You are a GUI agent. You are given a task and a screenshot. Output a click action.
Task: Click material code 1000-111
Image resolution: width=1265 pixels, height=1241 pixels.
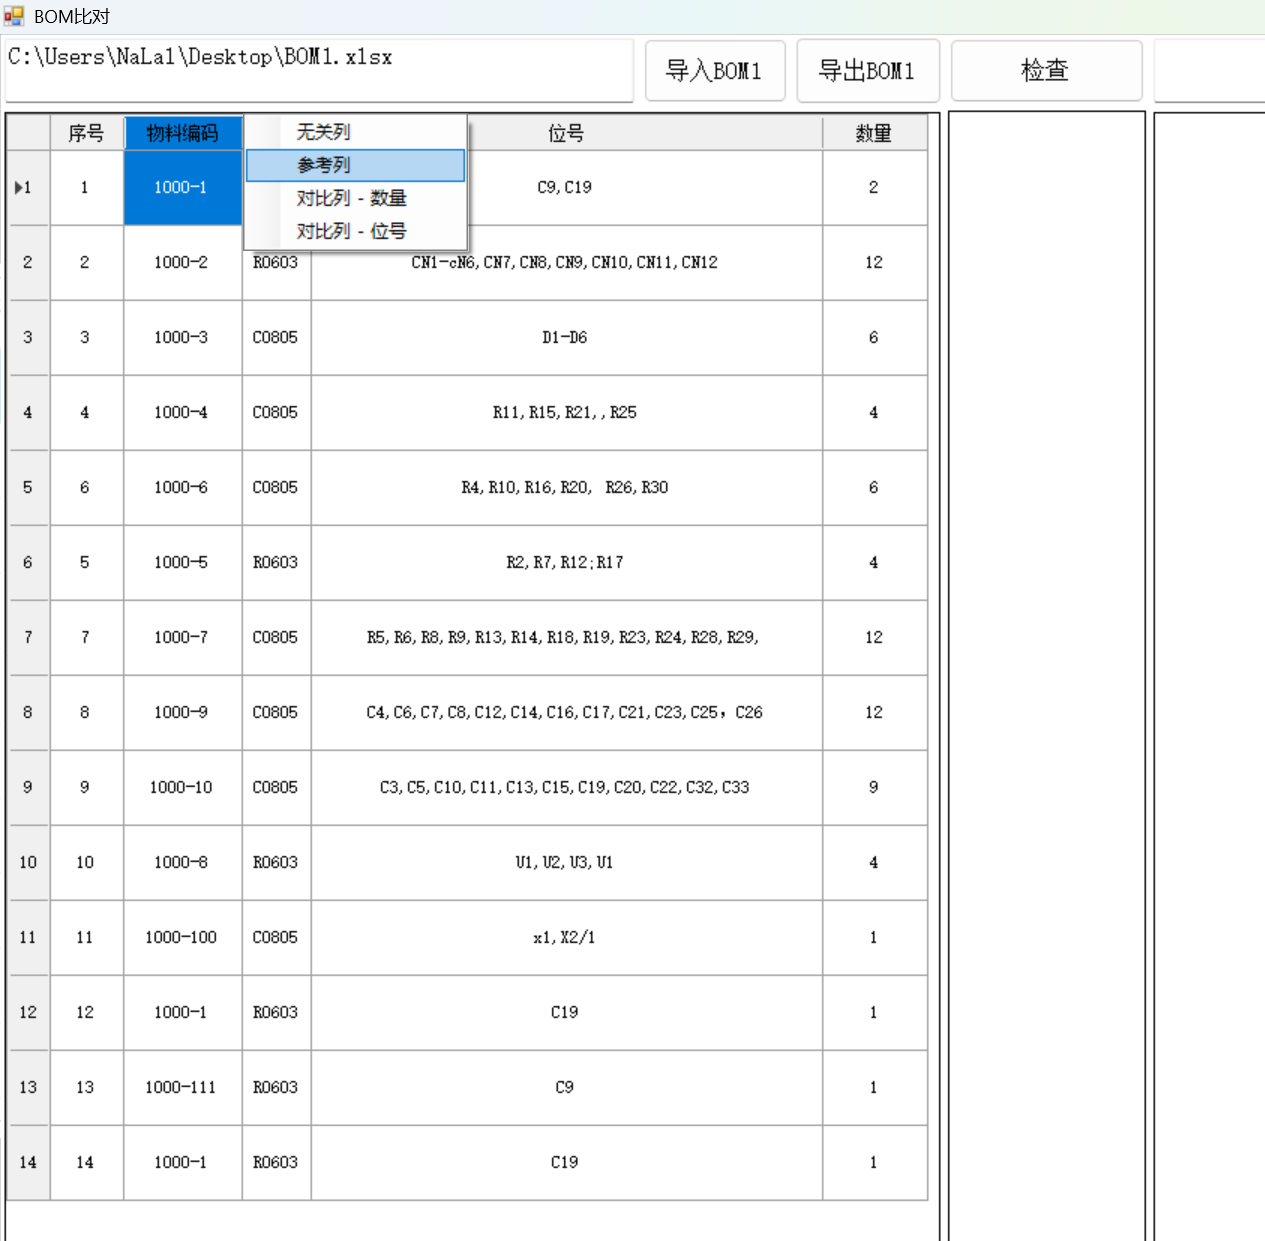click(x=182, y=1088)
